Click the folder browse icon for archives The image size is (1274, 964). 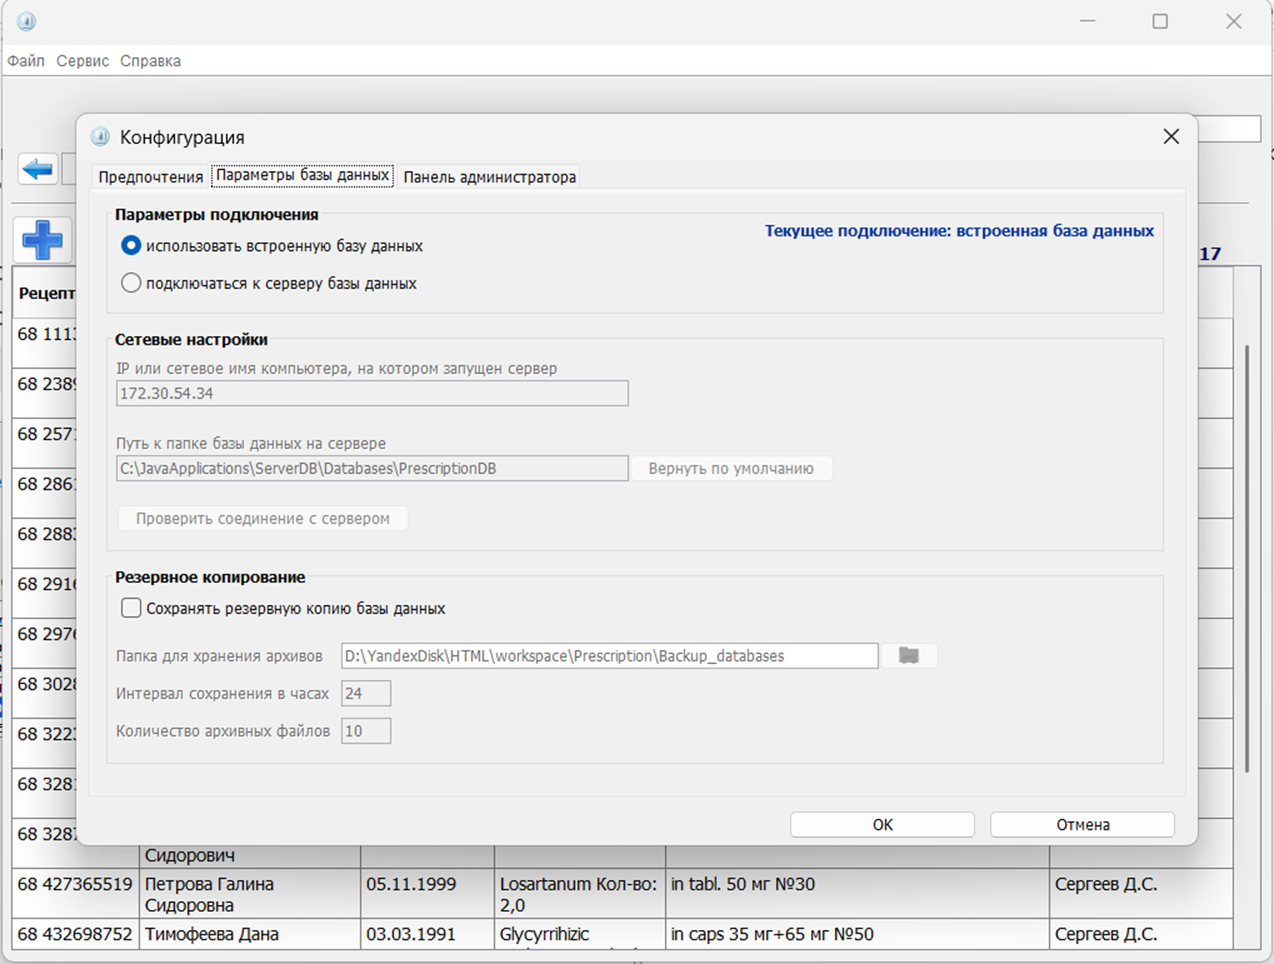[x=908, y=656]
